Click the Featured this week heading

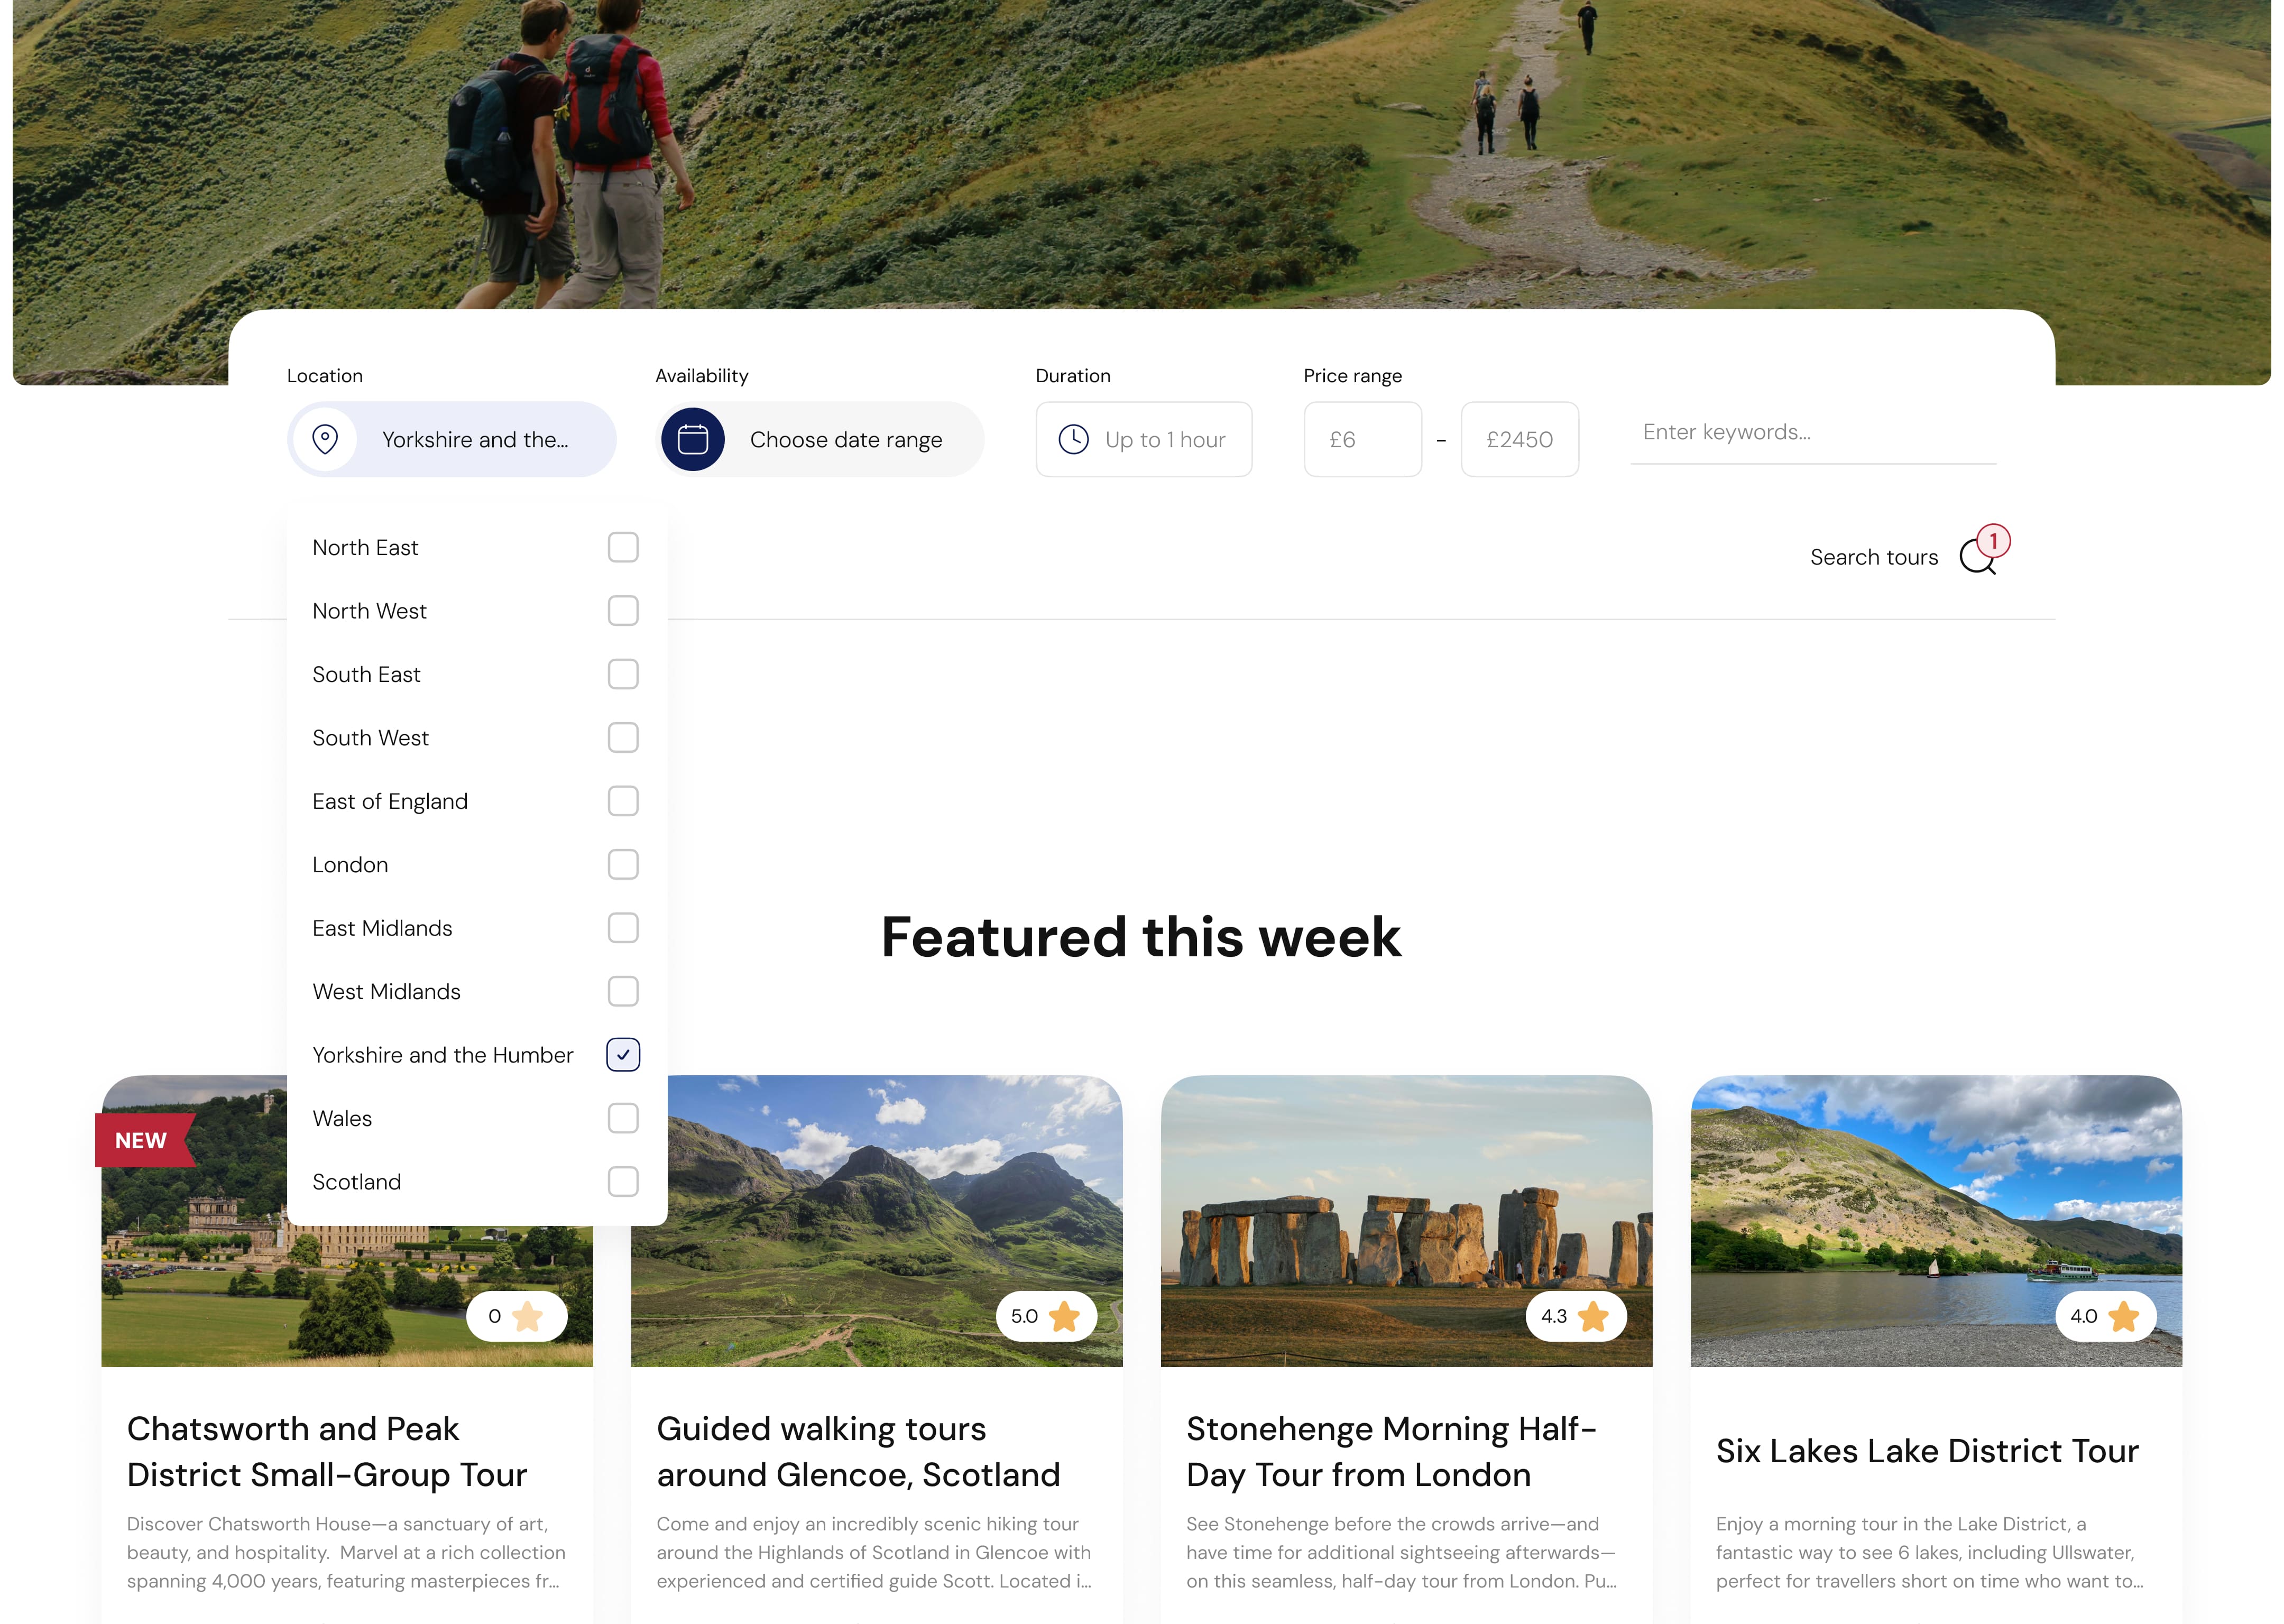[x=1141, y=937]
